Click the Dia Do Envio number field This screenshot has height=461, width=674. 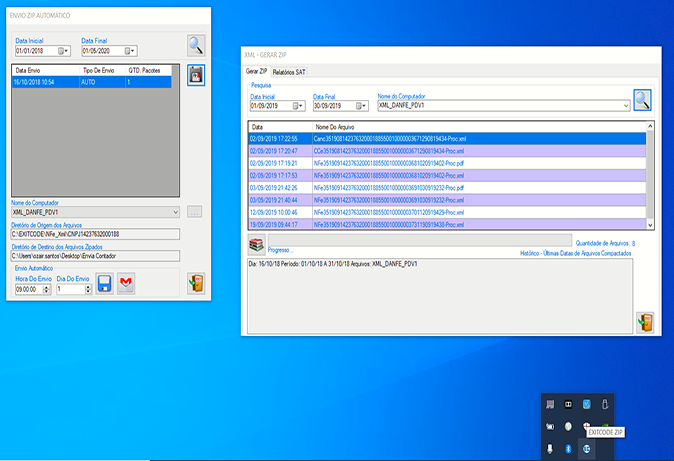coord(70,289)
